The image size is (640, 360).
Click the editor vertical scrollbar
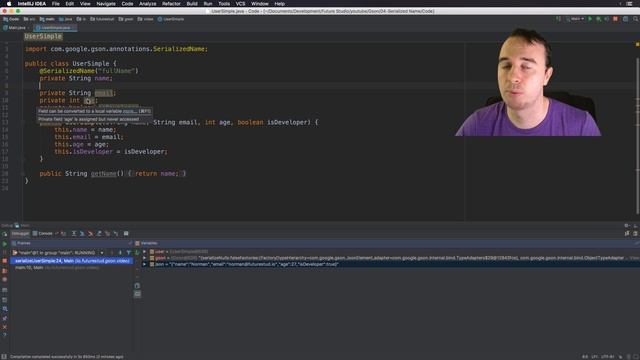(638, 135)
